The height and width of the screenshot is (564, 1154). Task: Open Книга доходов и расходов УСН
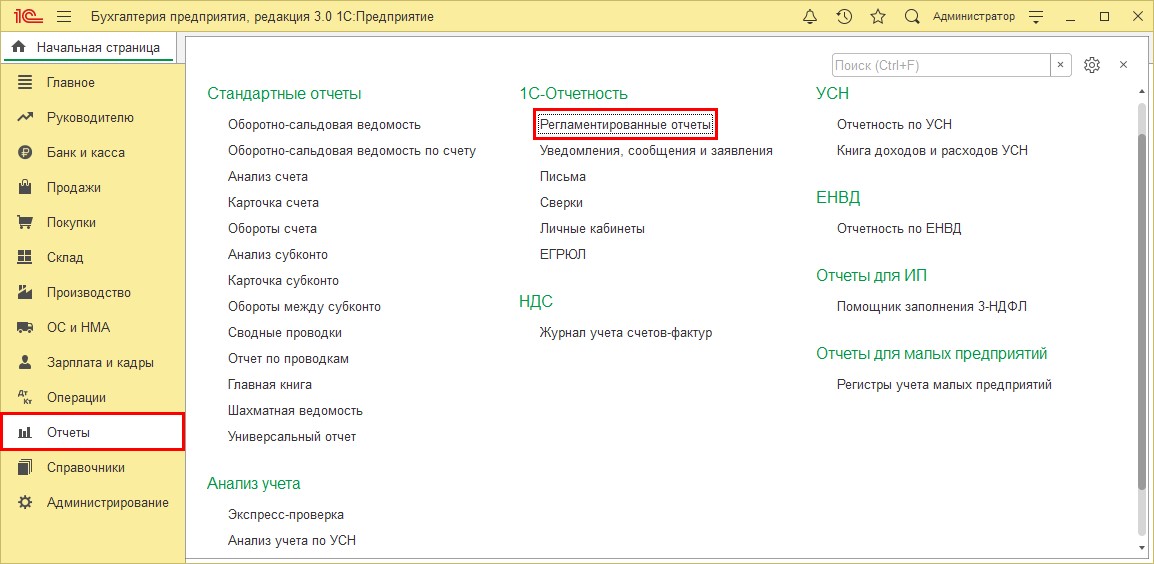point(932,150)
